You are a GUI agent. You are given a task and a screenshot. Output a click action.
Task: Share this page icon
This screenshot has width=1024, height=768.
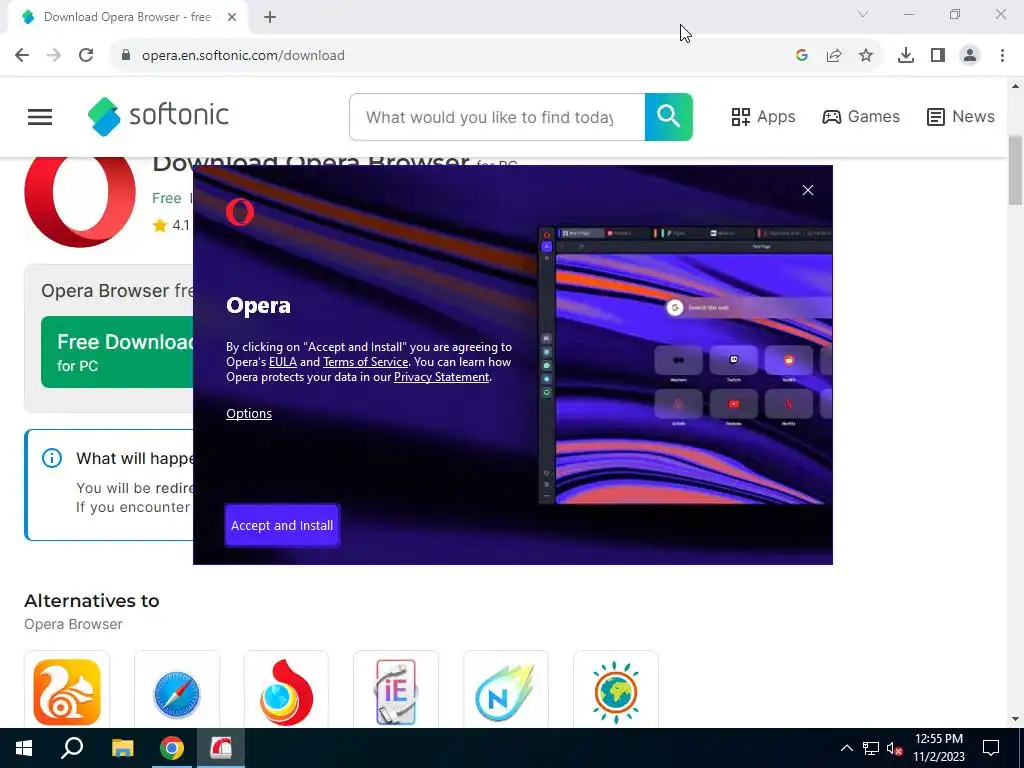pyautogui.click(x=834, y=56)
